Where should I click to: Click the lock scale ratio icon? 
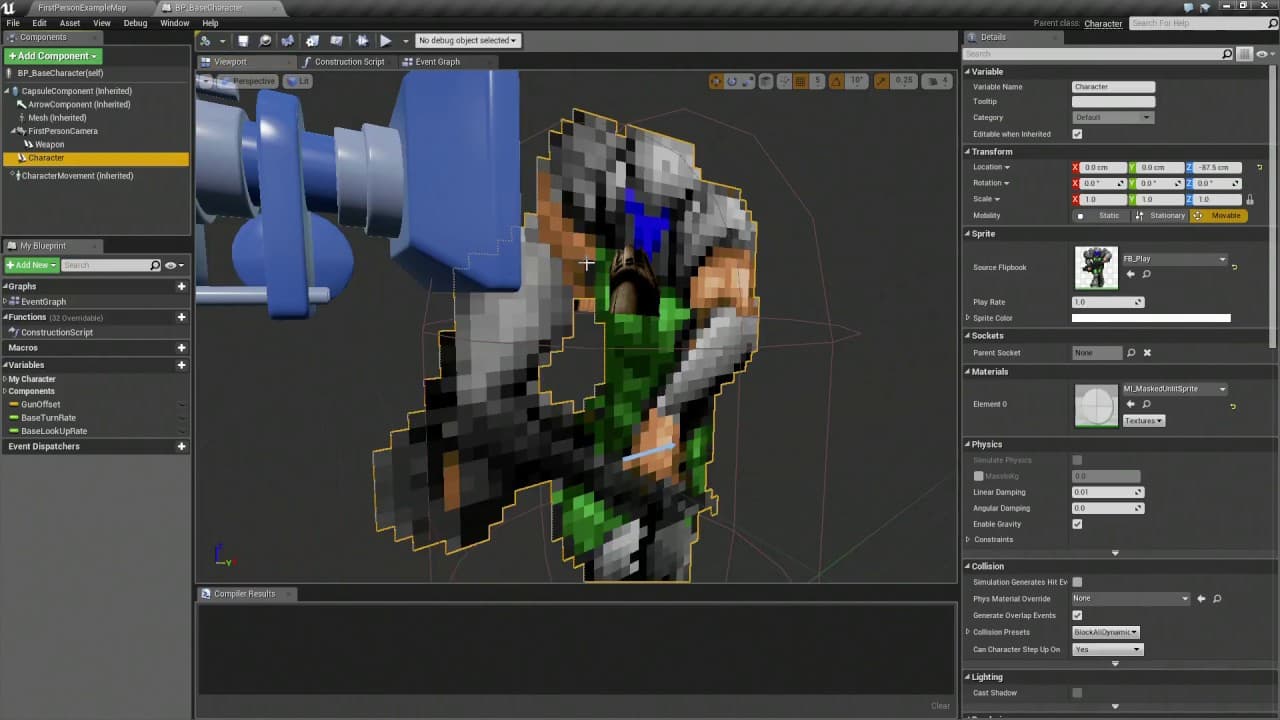click(1249, 200)
